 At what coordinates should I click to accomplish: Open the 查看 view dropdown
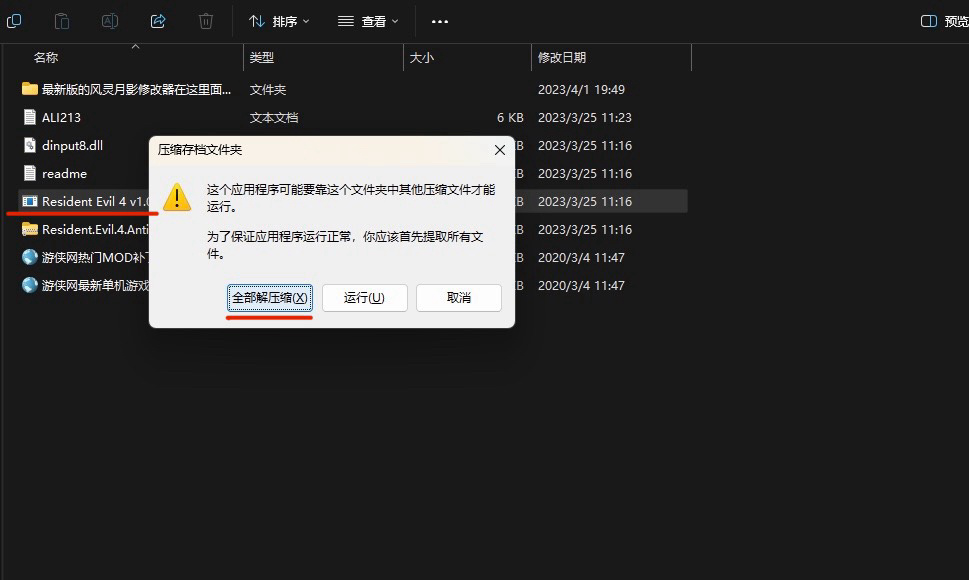point(368,21)
